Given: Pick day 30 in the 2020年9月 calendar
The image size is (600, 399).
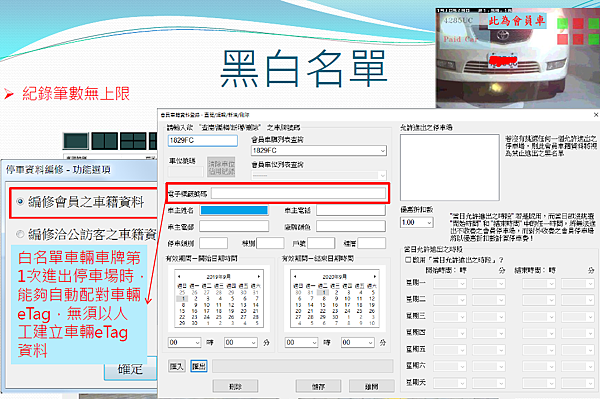Looking at the screenshot, I should click(335, 317).
